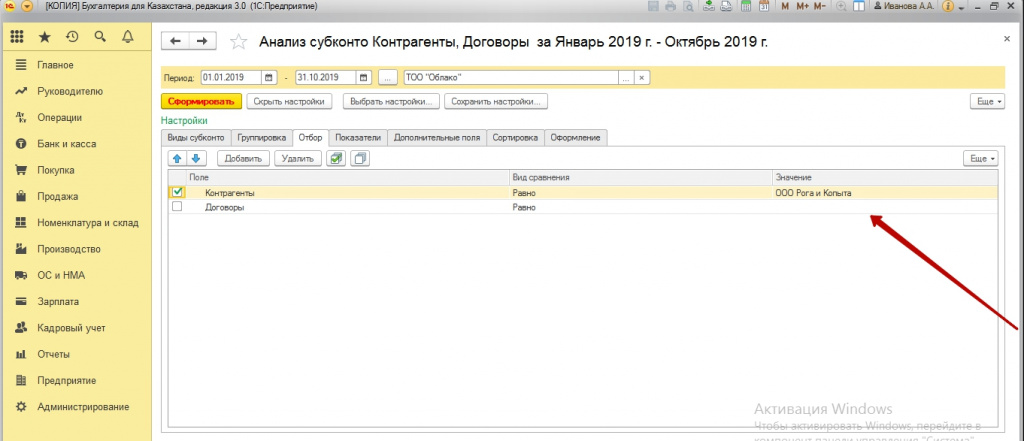Uncheck the Контрагенты filter checkbox
1024x441 pixels.
[x=177, y=192]
